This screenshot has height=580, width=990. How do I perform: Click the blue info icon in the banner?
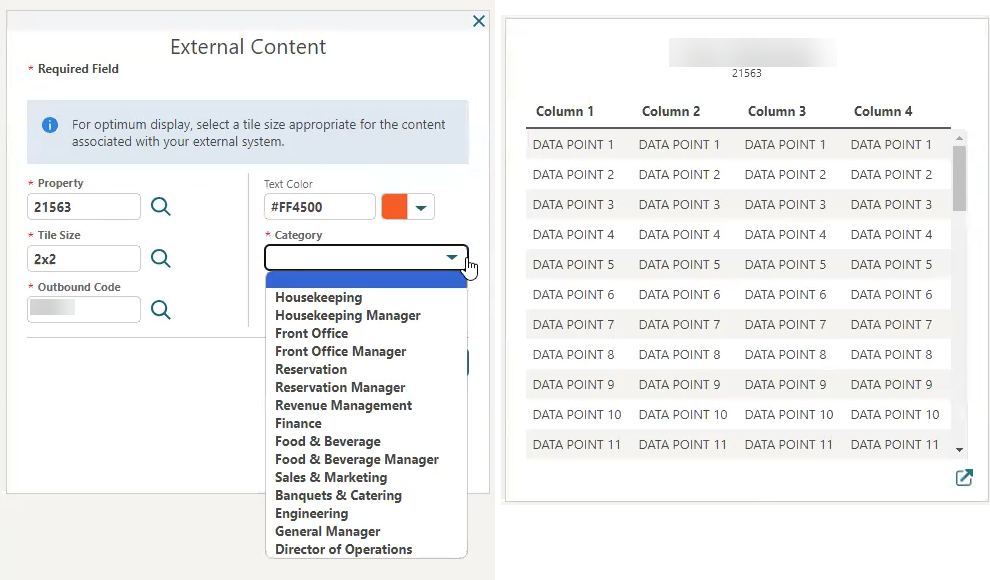click(x=50, y=124)
